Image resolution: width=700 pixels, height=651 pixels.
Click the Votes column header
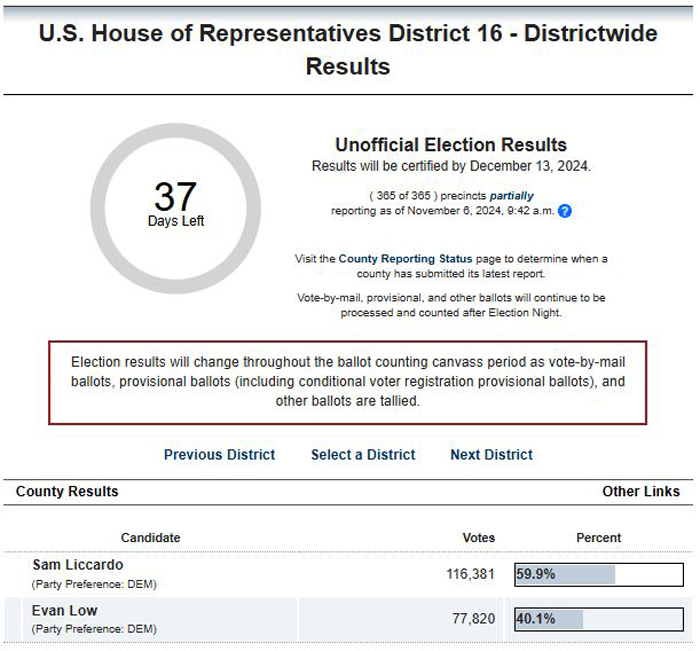[479, 538]
